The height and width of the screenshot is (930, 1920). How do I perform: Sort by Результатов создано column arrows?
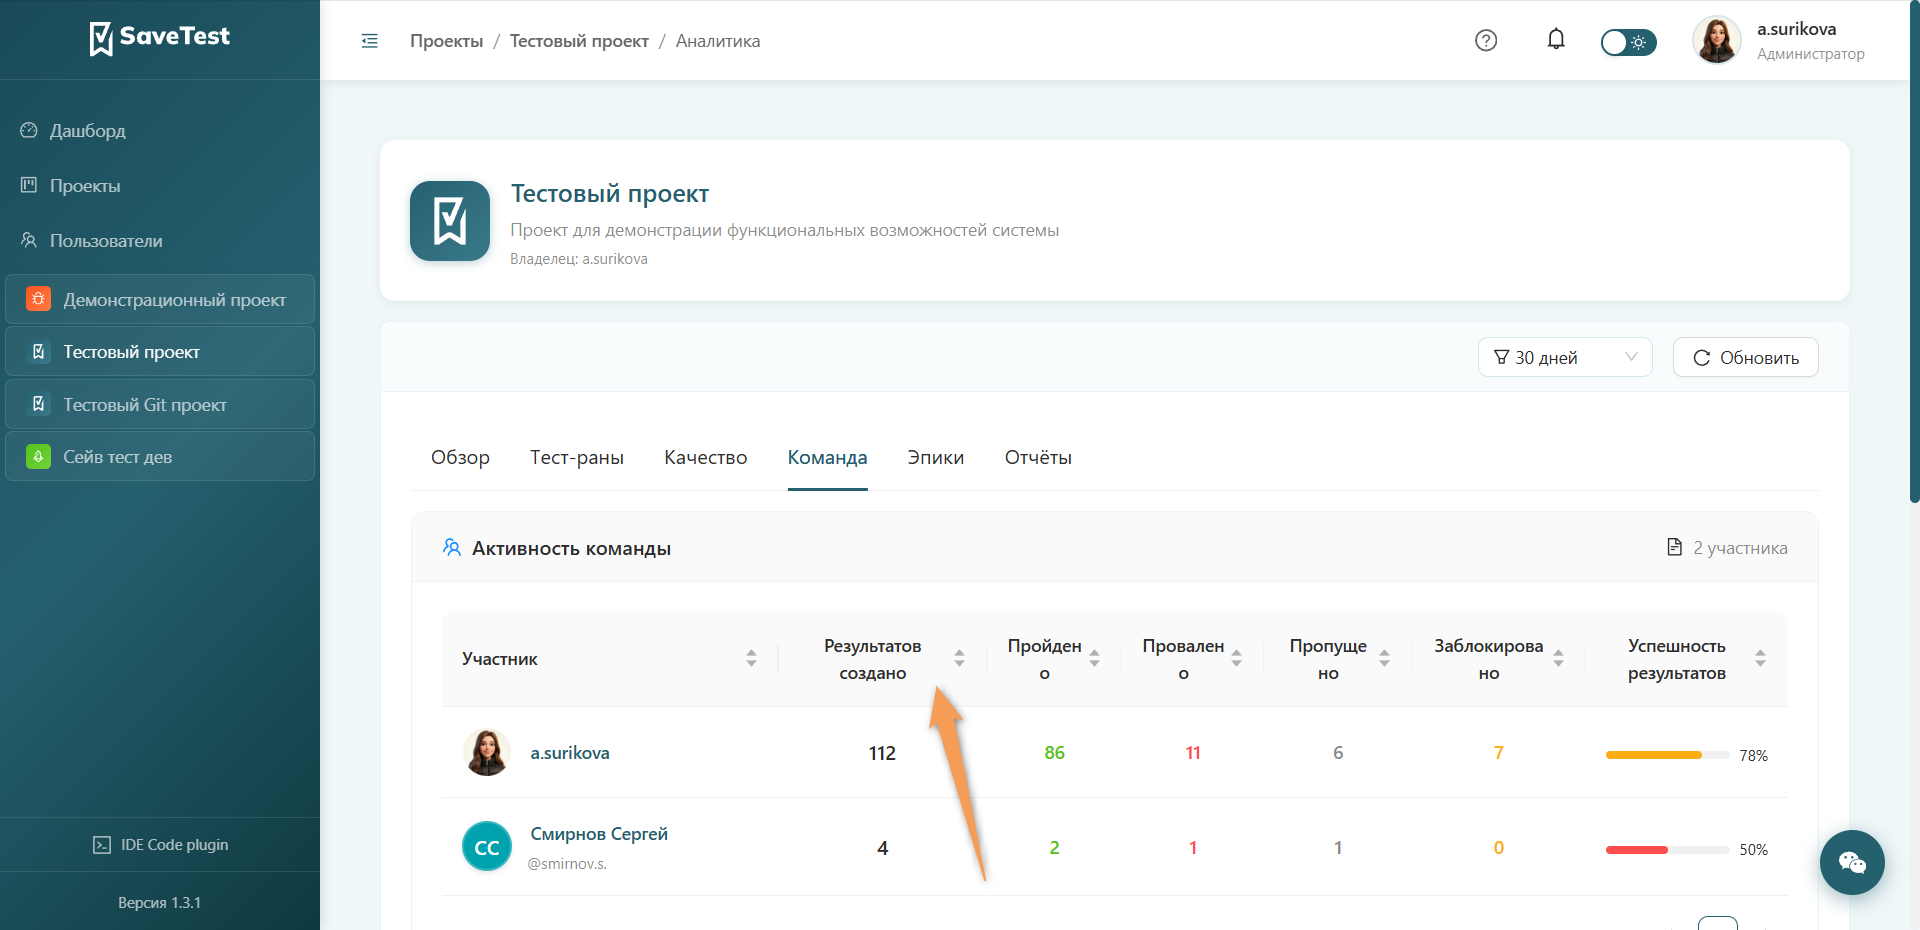coord(959,658)
